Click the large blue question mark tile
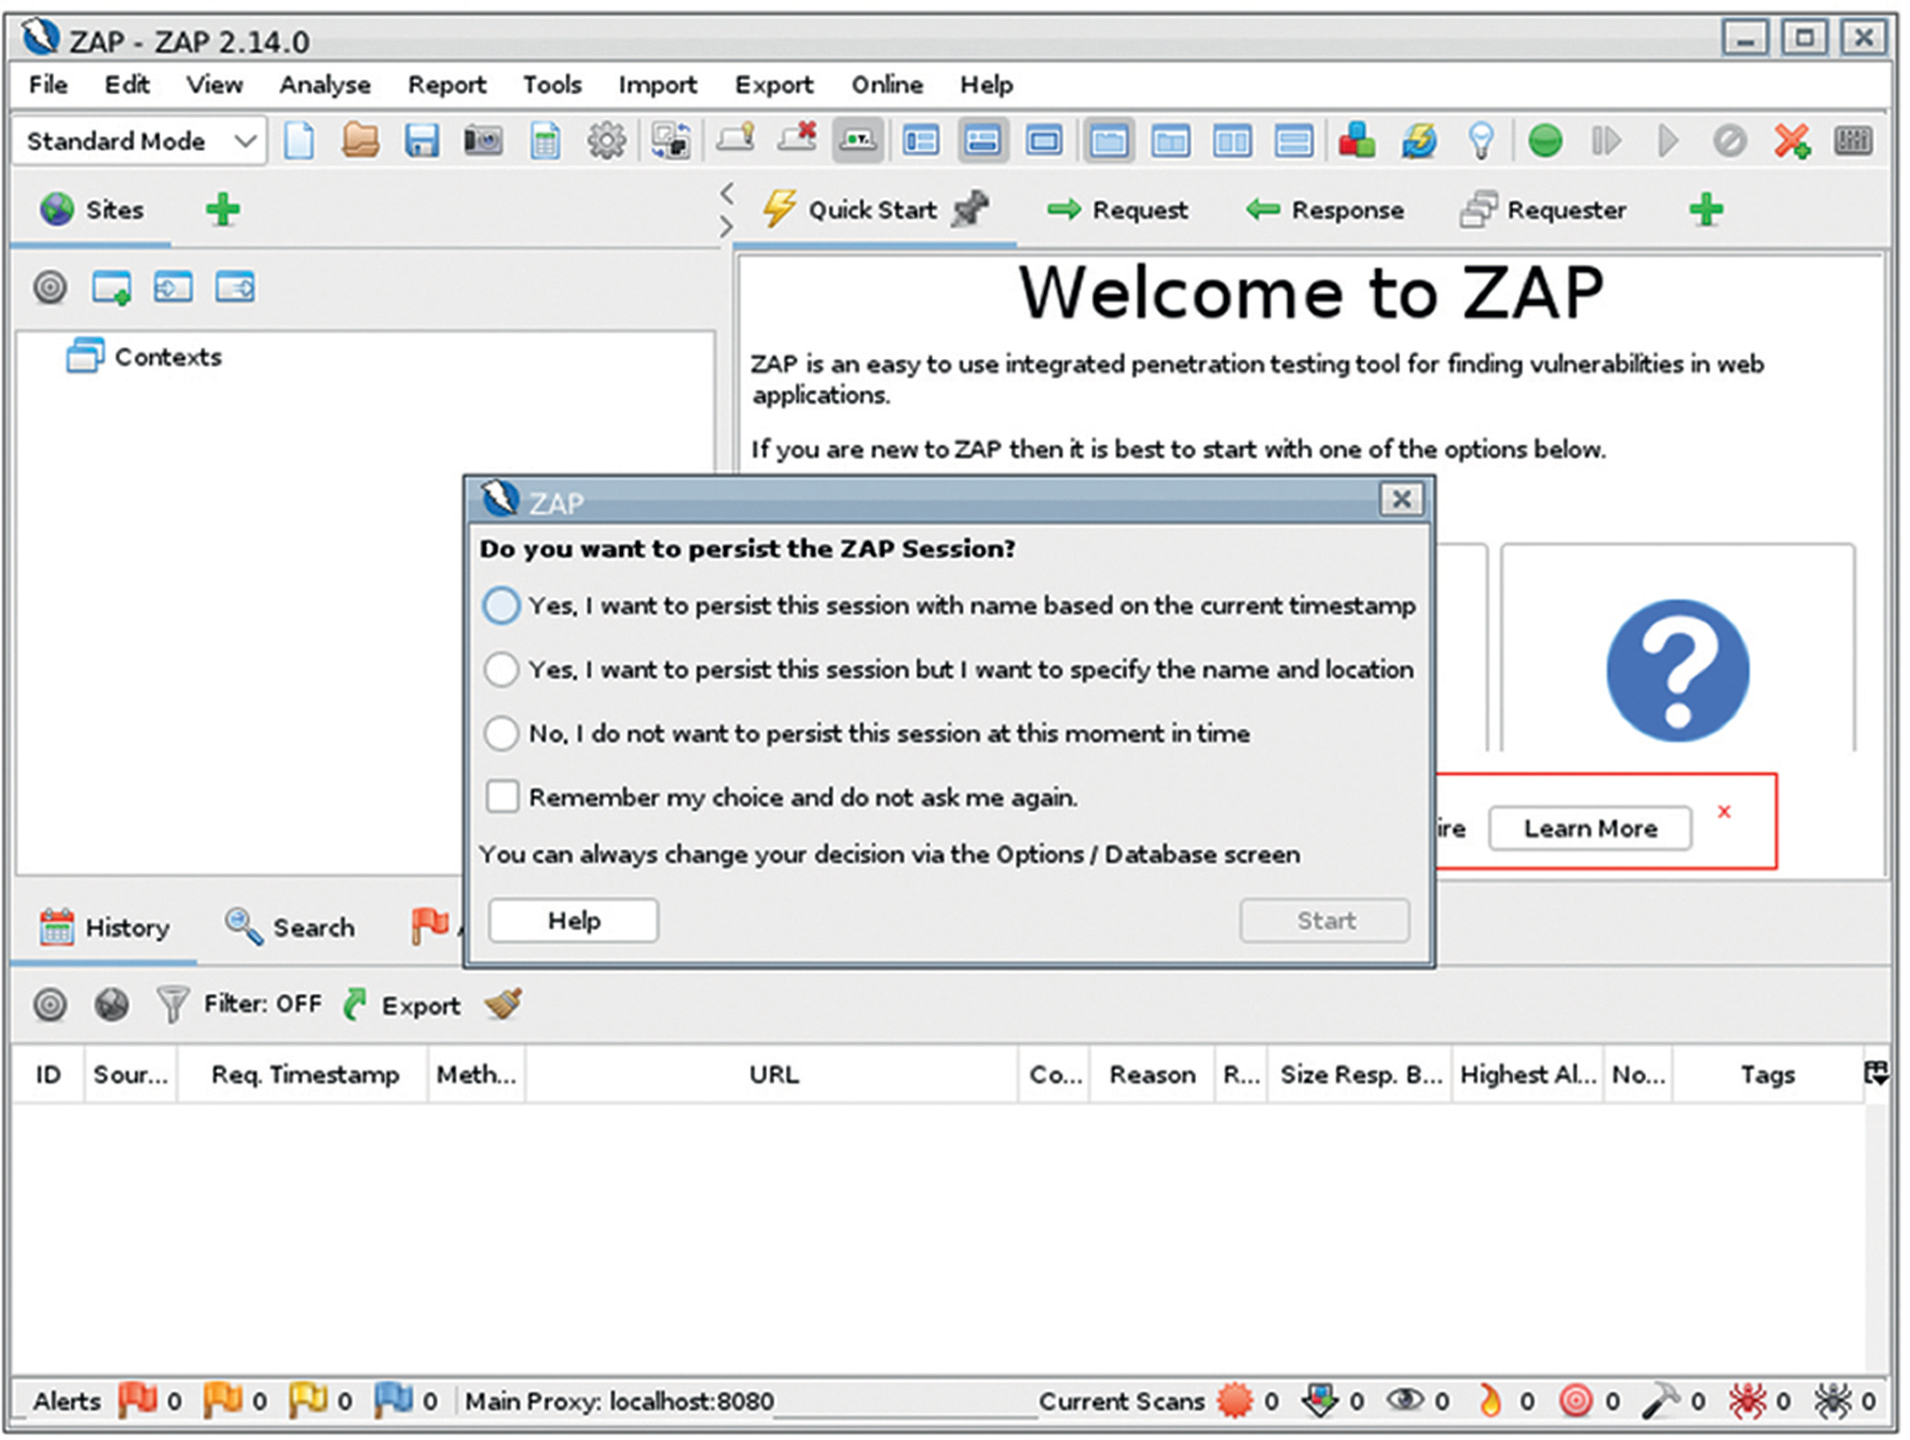Screen dimensions: 1910x1440 [1677, 670]
